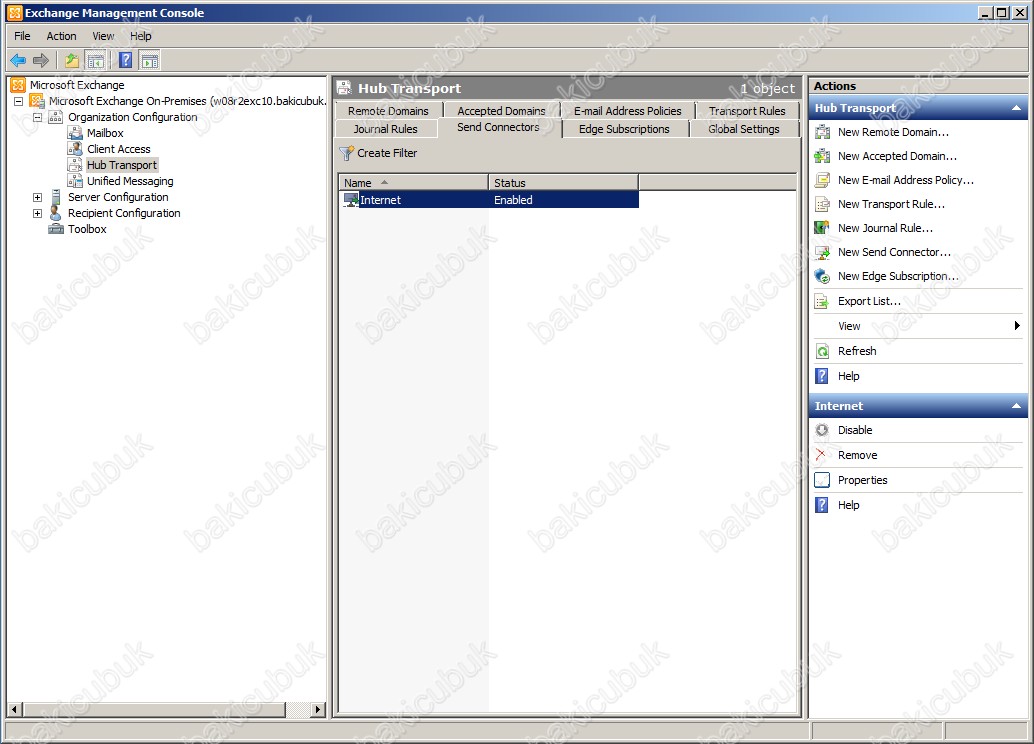Image resolution: width=1034 pixels, height=744 pixels.
Task: Click the Recipient Configuration node icon
Action: pos(56,213)
